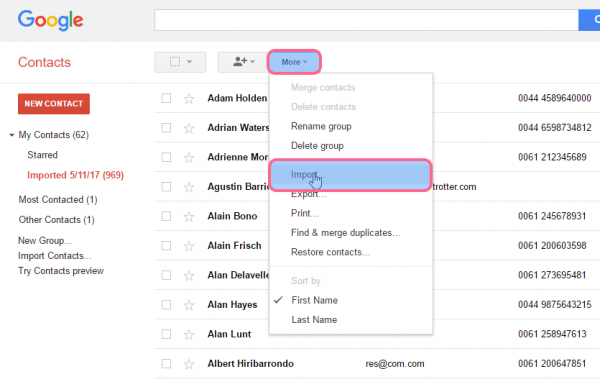The height and width of the screenshot is (387, 600).
Task: Choose Restore contacts... option
Action: pos(330,252)
